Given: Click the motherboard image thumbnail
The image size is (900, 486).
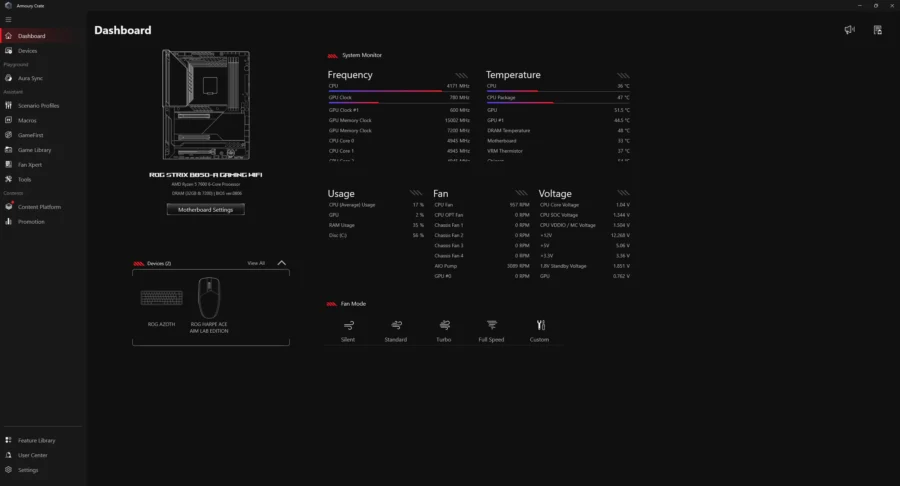Looking at the screenshot, I should tap(206, 104).
